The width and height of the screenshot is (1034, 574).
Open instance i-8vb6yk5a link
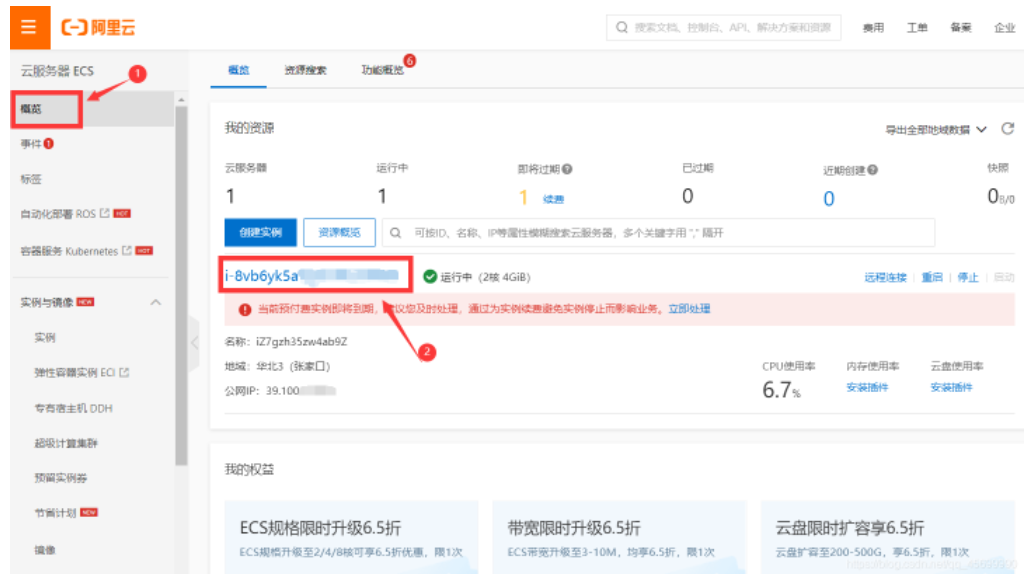[312, 276]
